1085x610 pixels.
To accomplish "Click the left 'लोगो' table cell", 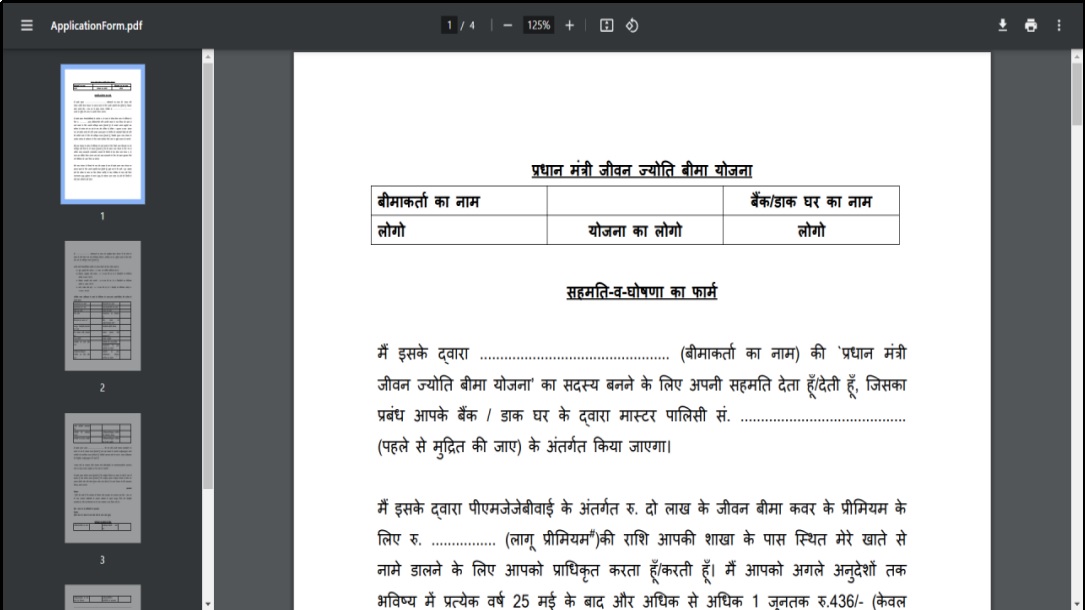I will pyautogui.click(x=459, y=230).
